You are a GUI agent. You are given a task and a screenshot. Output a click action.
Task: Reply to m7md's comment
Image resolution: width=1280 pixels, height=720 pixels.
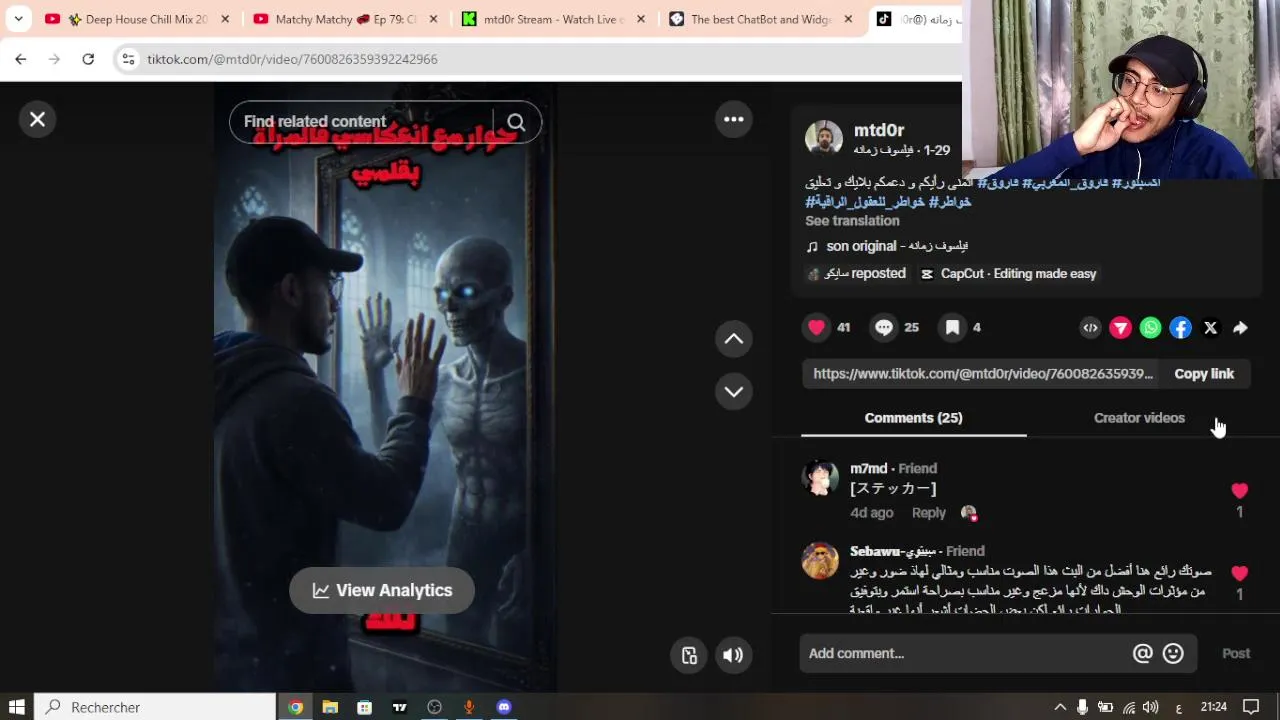[x=928, y=513]
